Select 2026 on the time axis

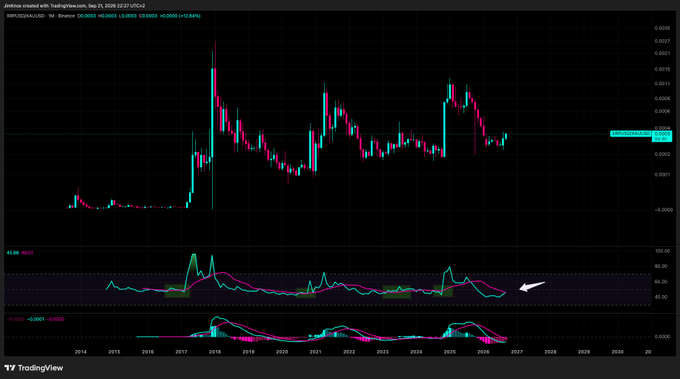click(483, 352)
